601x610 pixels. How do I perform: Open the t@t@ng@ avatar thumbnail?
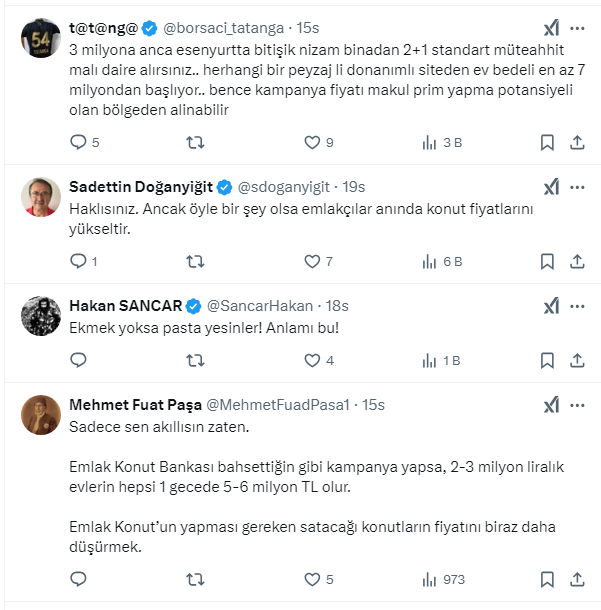(x=41, y=40)
